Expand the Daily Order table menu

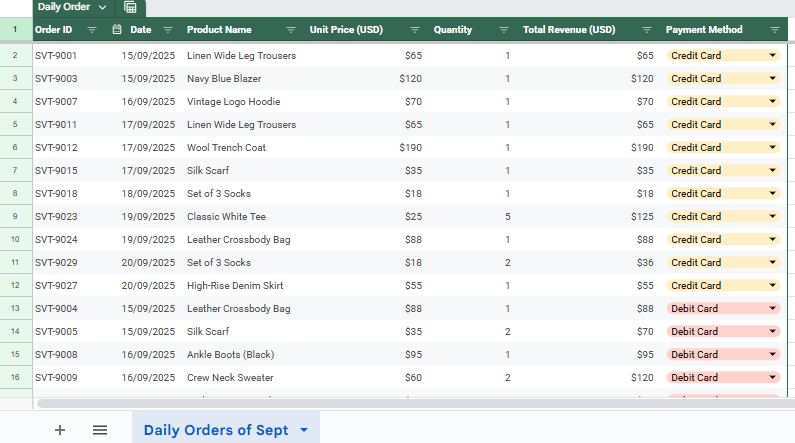102,7
